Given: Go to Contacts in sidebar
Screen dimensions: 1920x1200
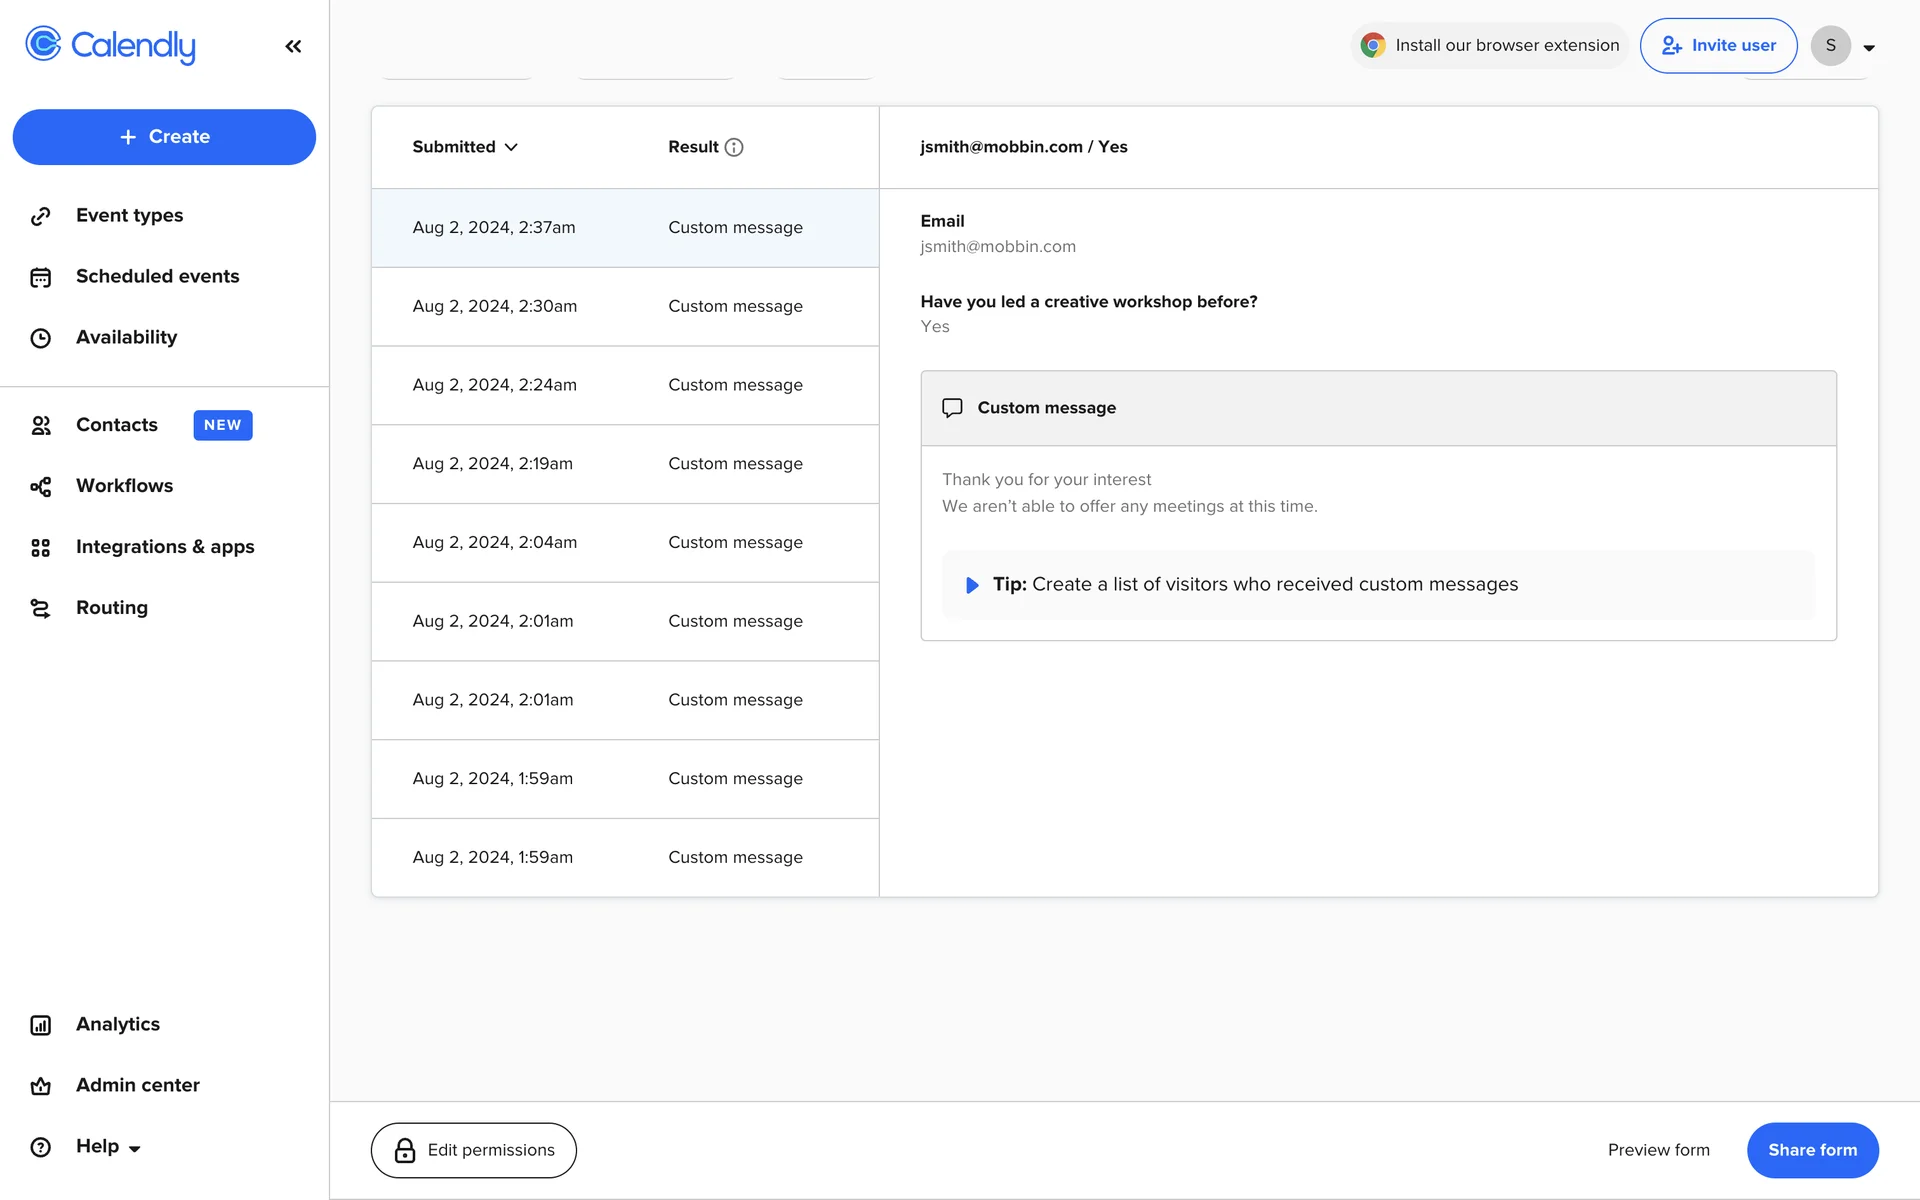Looking at the screenshot, I should 116,425.
